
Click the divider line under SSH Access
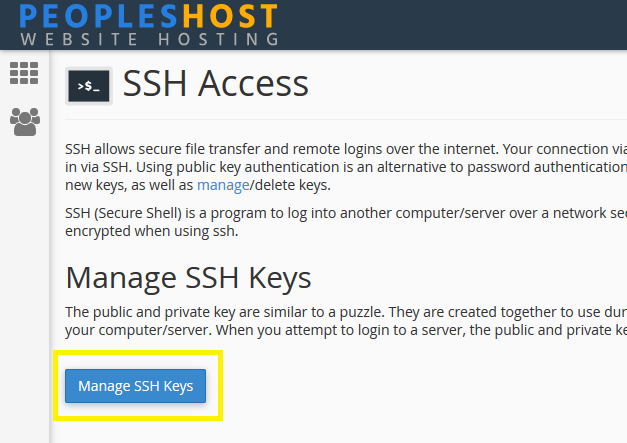click(x=346, y=119)
